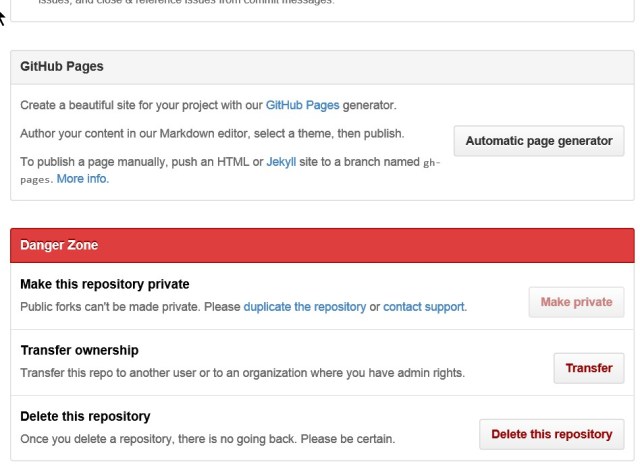Screen dimensions: 640x468
Task: Click the duplicate the repository link
Action: tap(304, 306)
